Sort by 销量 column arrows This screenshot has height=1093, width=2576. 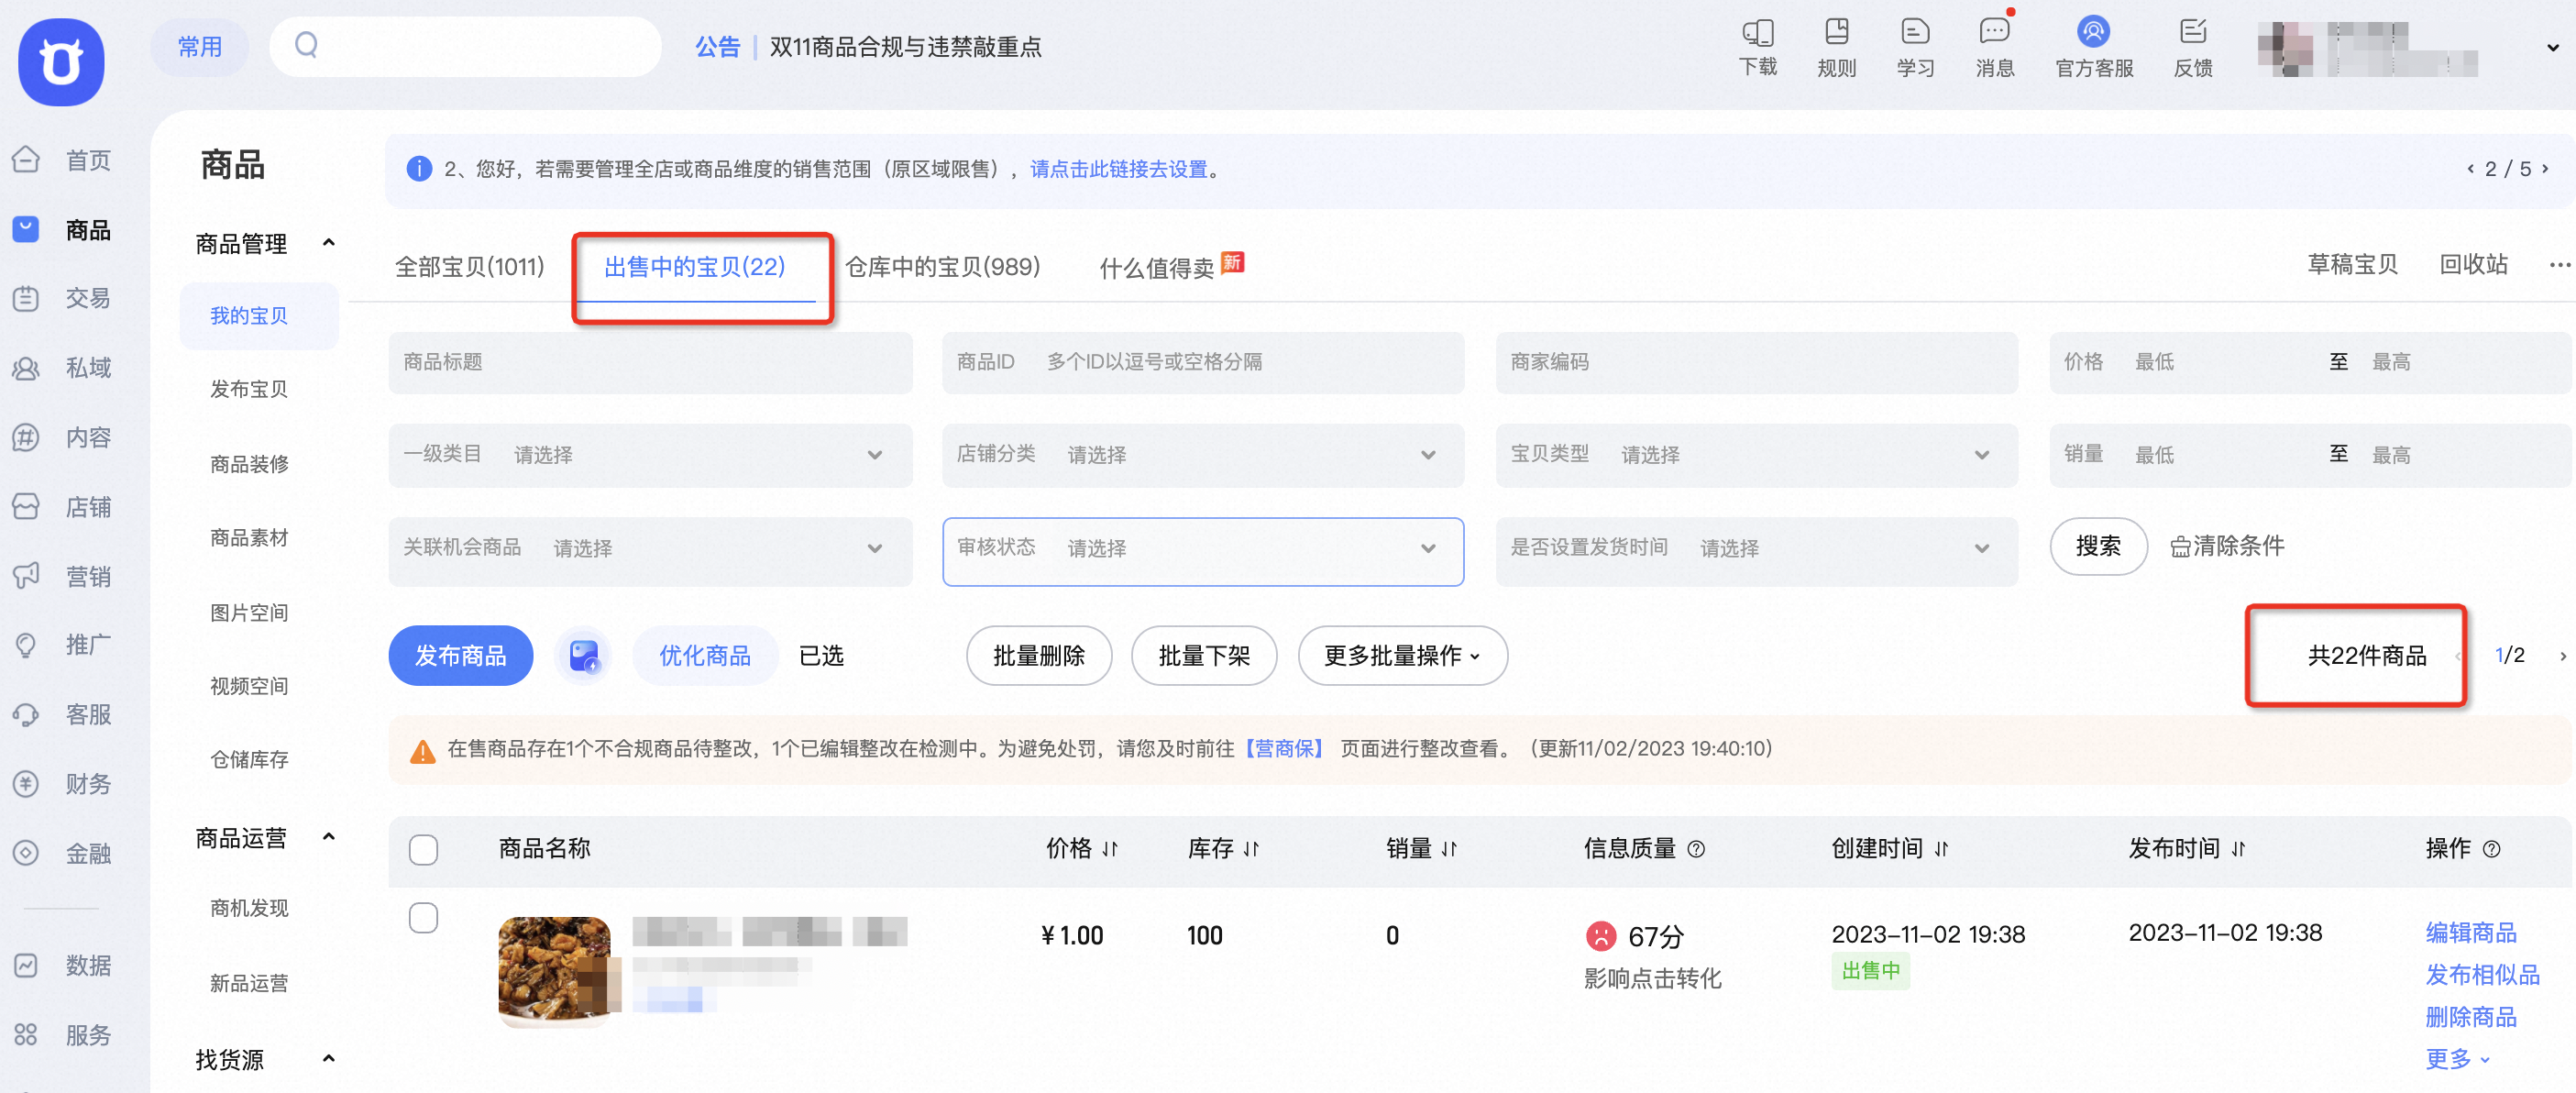1450,849
